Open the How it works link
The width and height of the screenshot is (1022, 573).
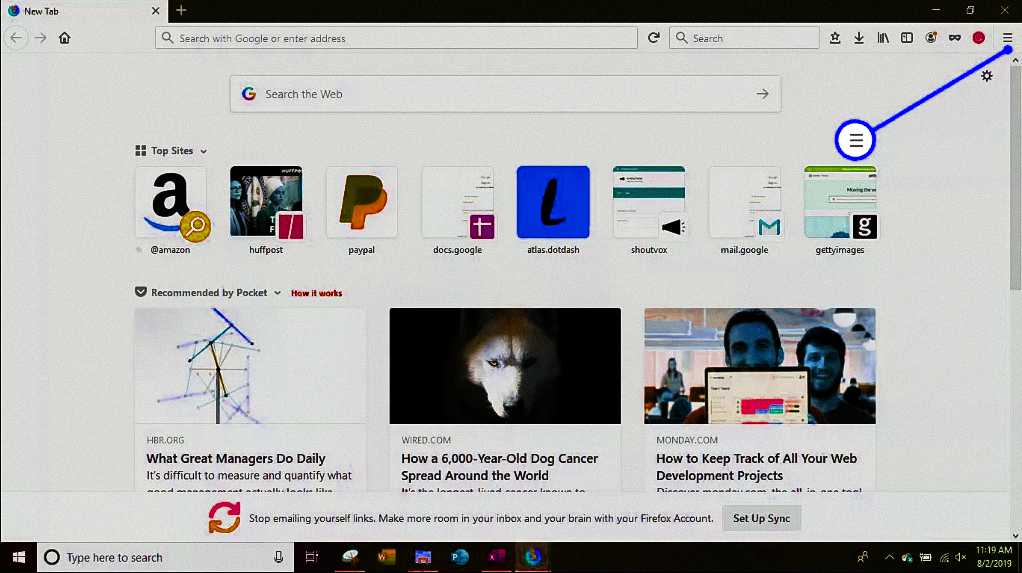coord(316,293)
